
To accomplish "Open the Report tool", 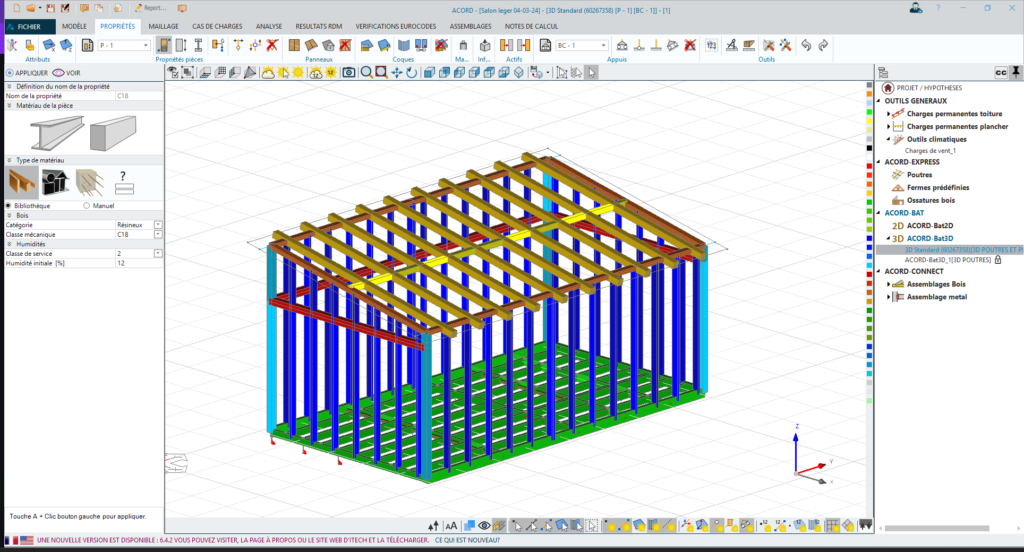I will click(150, 8).
